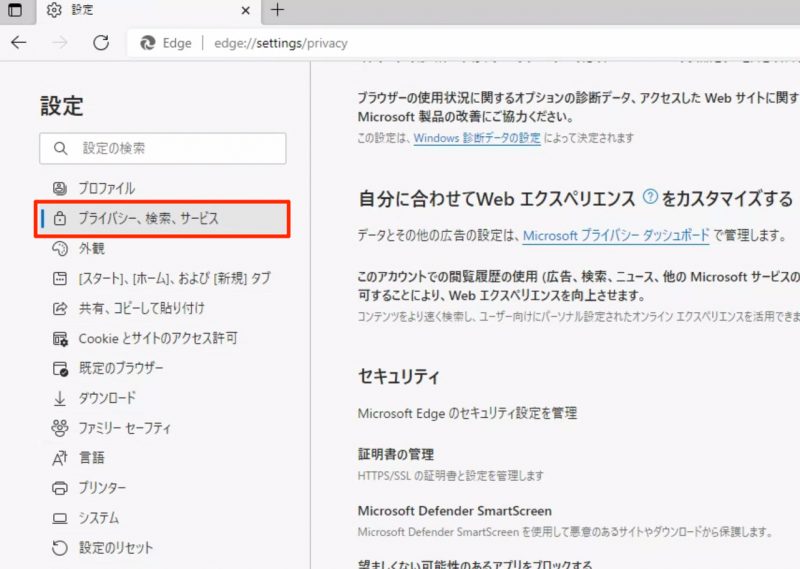Click the default browser icon

click(x=60, y=368)
